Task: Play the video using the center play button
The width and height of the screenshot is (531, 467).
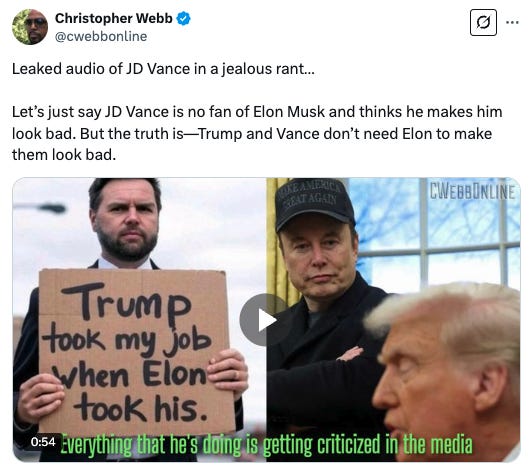Action: (x=265, y=320)
